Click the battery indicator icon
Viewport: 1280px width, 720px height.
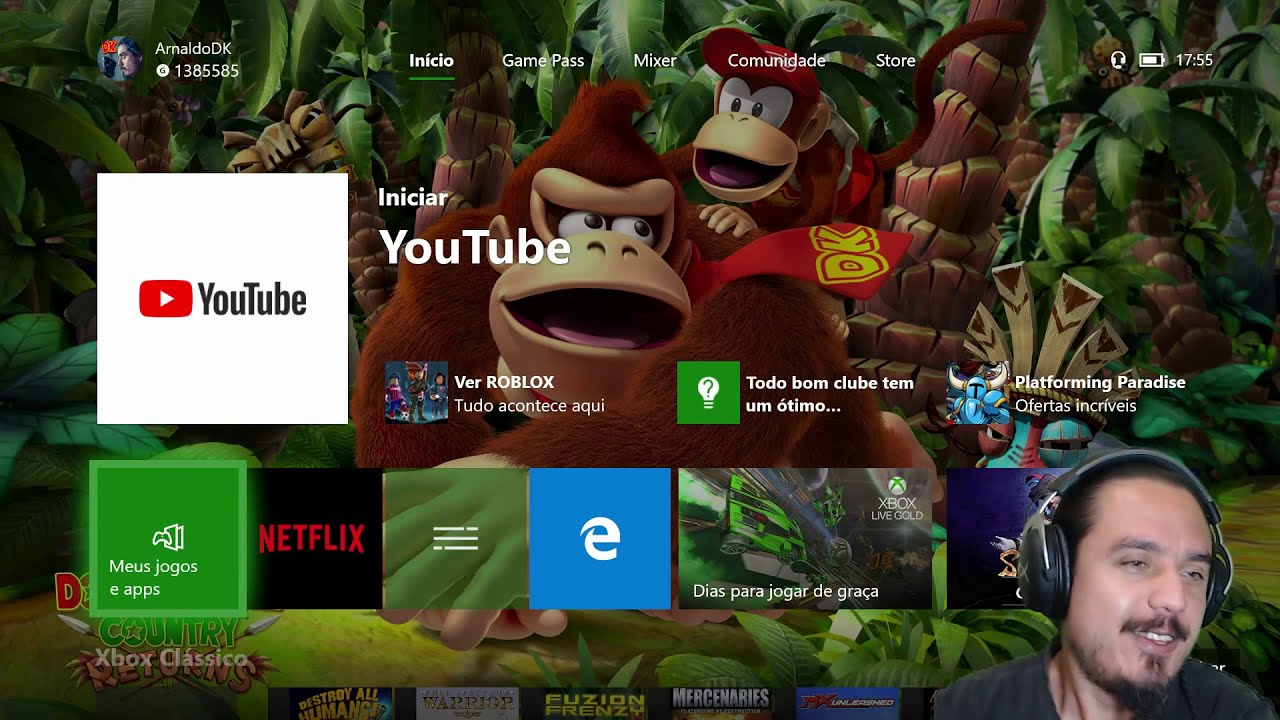tap(1152, 60)
